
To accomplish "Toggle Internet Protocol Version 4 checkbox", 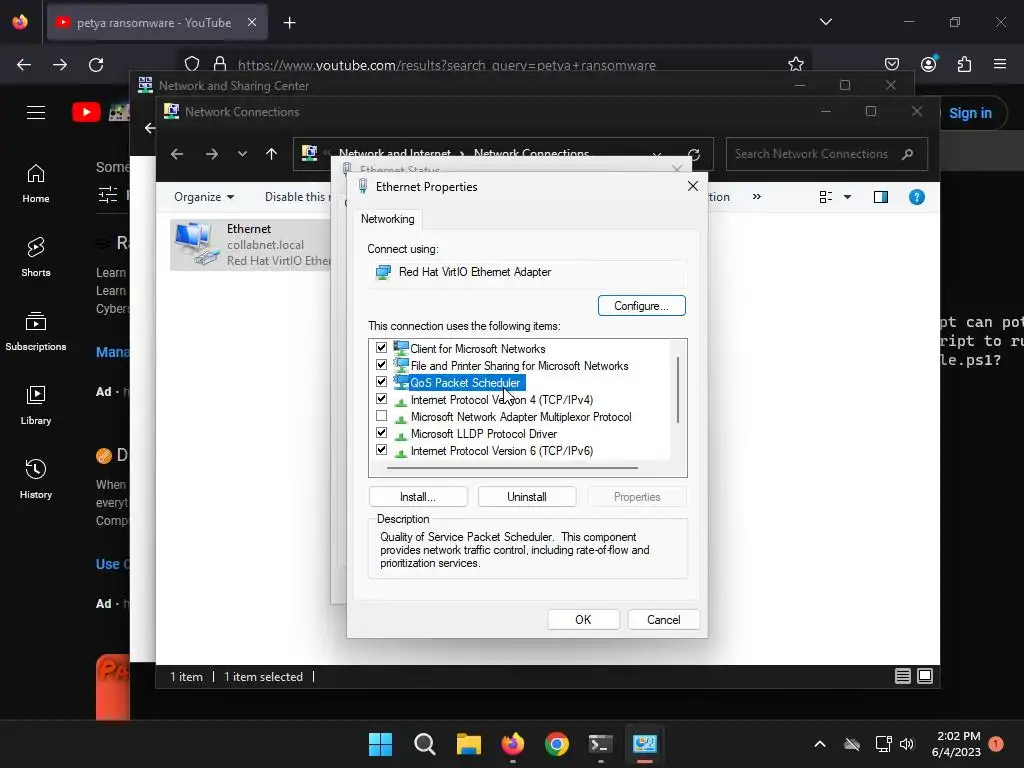I will click(381, 399).
